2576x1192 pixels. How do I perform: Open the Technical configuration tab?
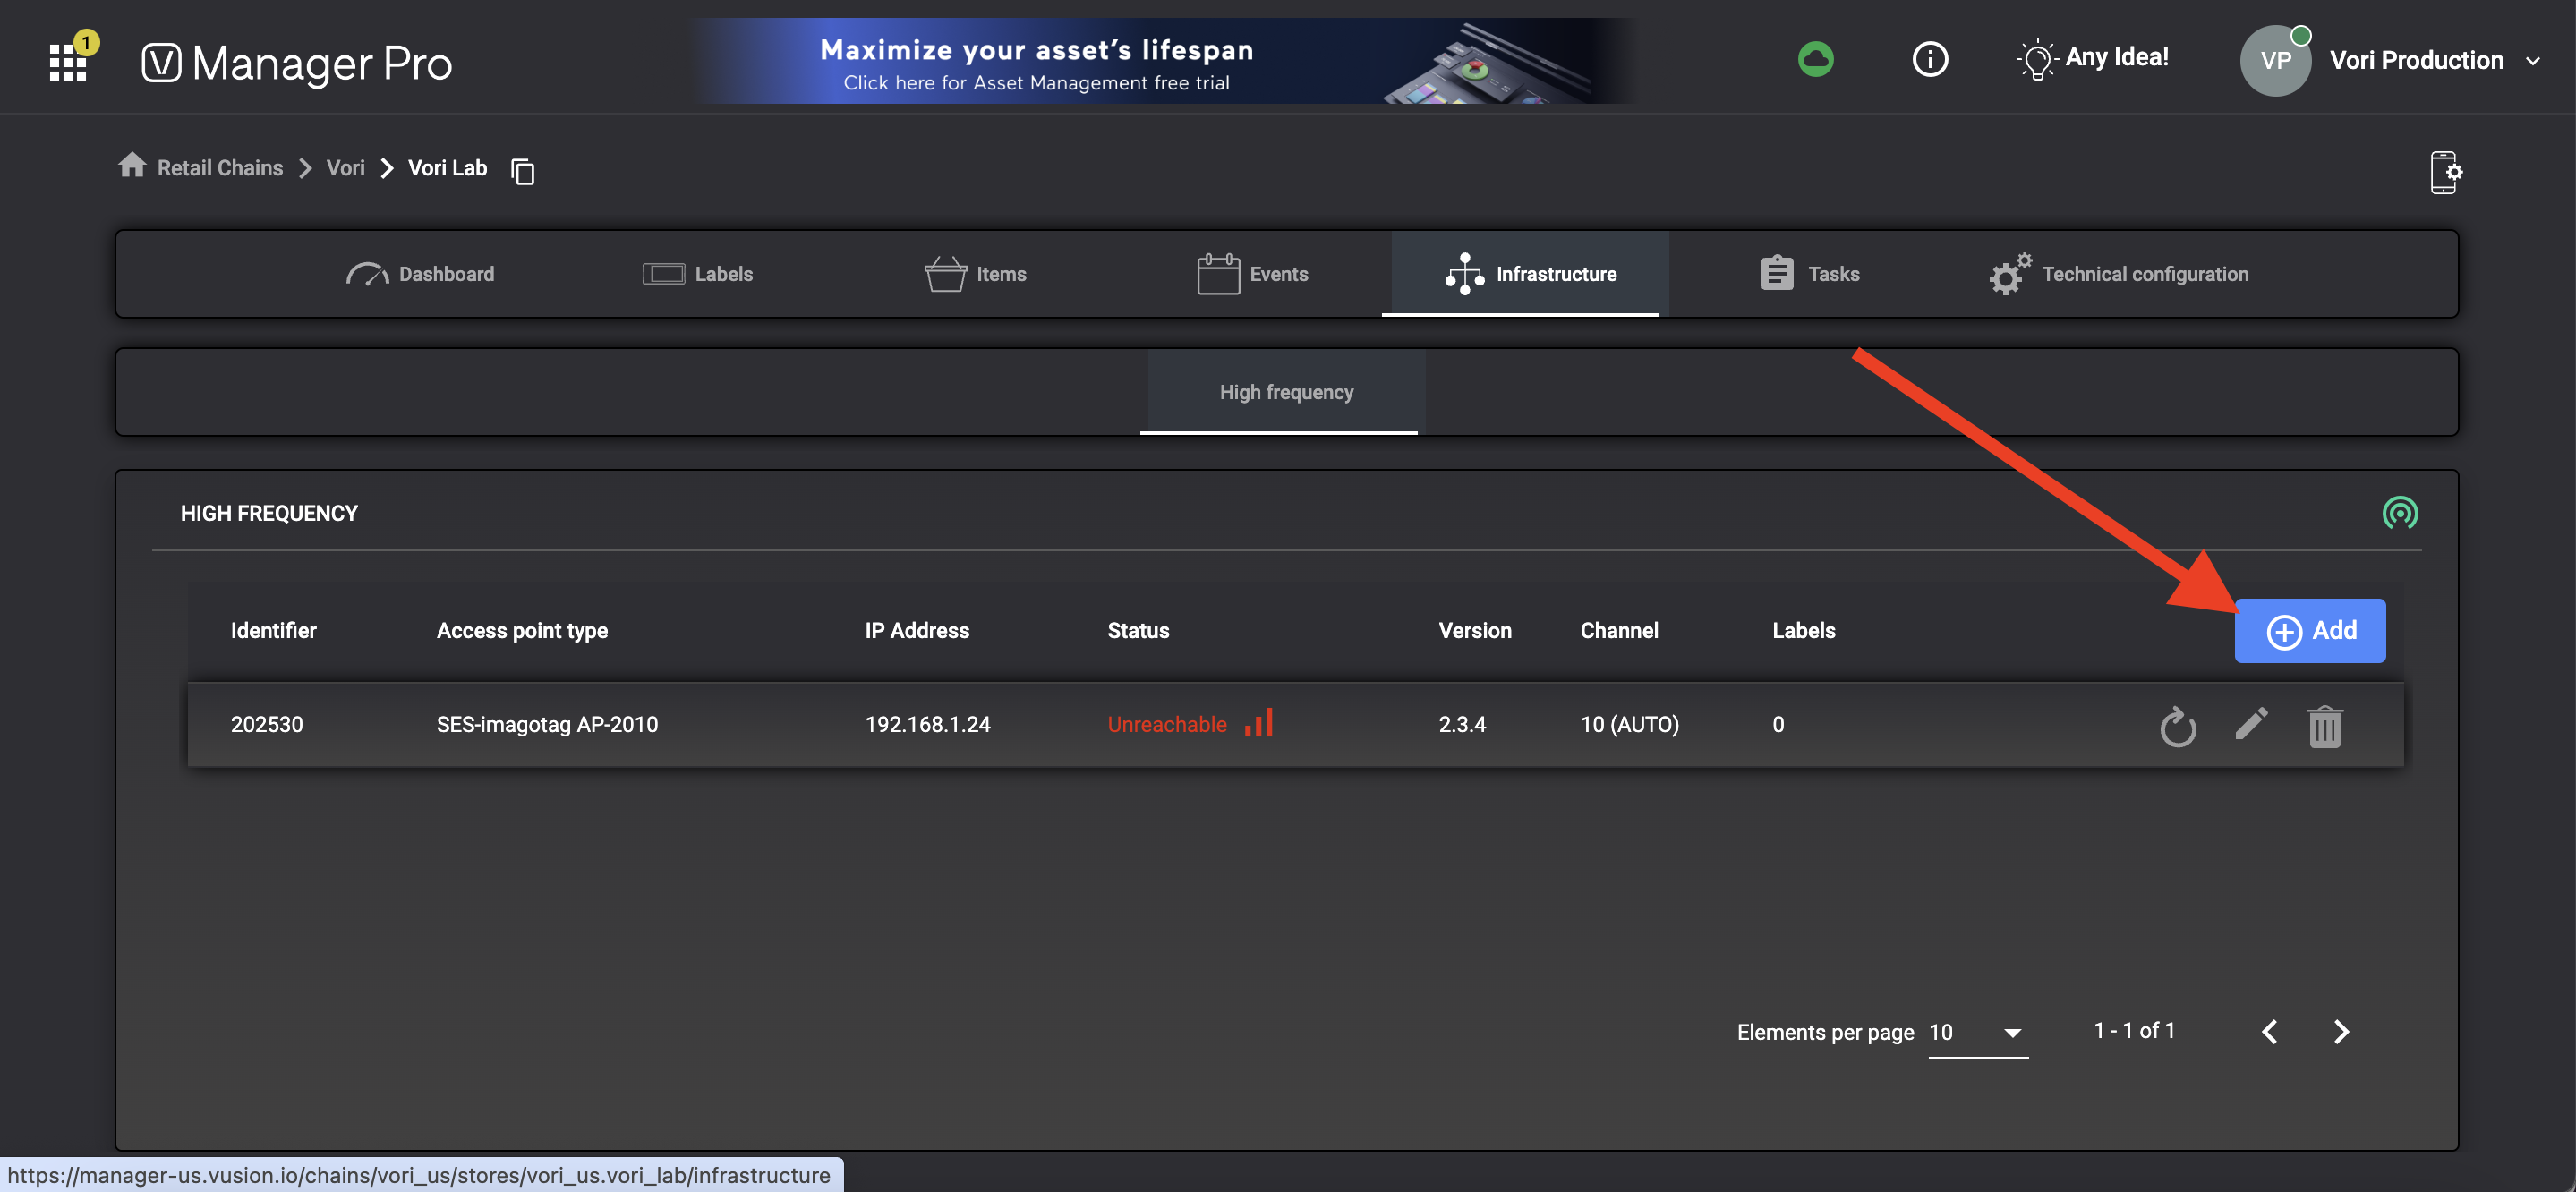(2119, 274)
